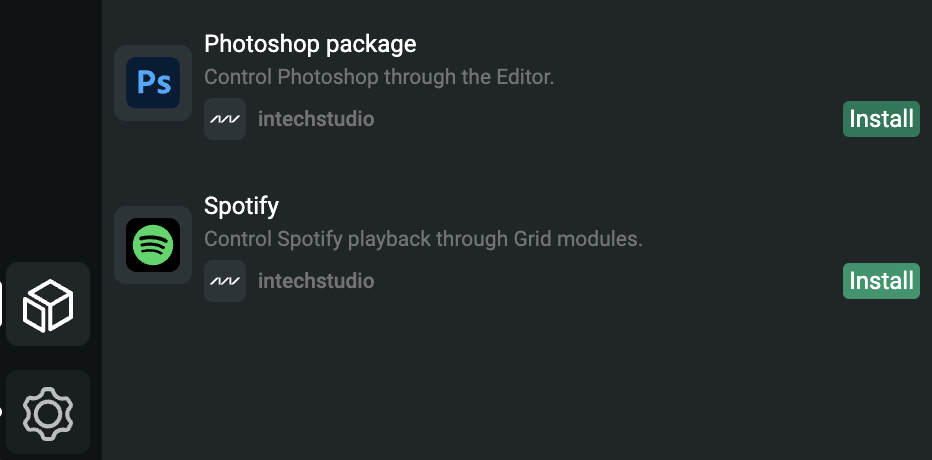Click blank space right of Photoshop package title
Screen dimensions: 932x460
coord(650,44)
